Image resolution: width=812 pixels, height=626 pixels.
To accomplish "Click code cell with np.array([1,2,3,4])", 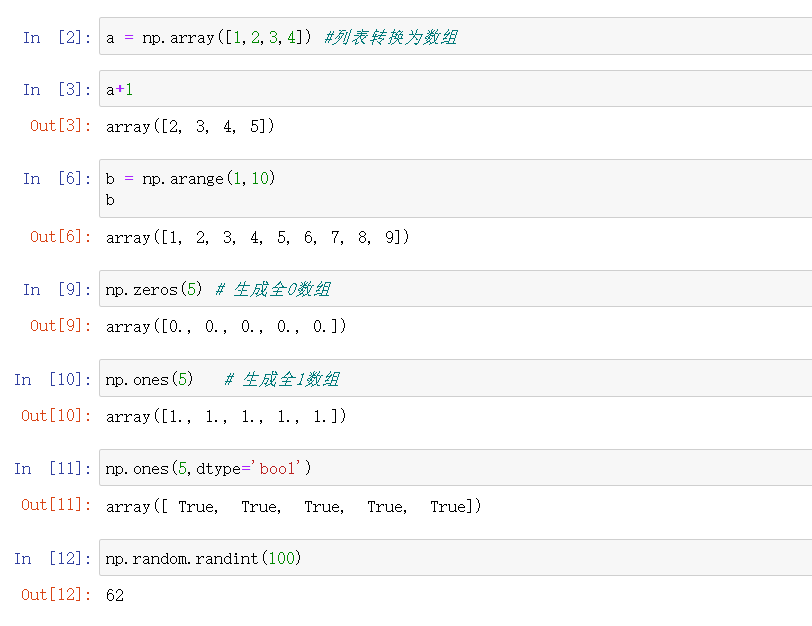I will tap(456, 36).
